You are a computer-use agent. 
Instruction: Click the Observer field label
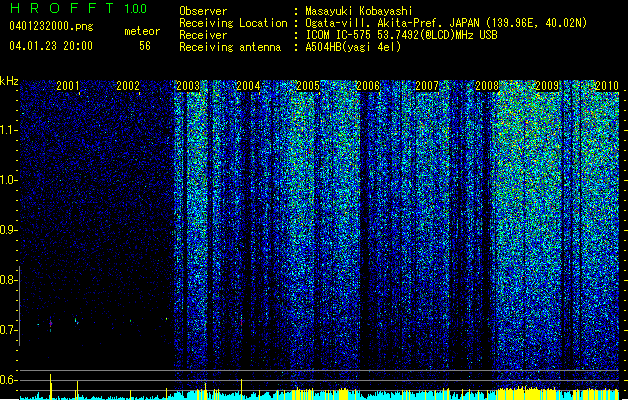point(203,11)
